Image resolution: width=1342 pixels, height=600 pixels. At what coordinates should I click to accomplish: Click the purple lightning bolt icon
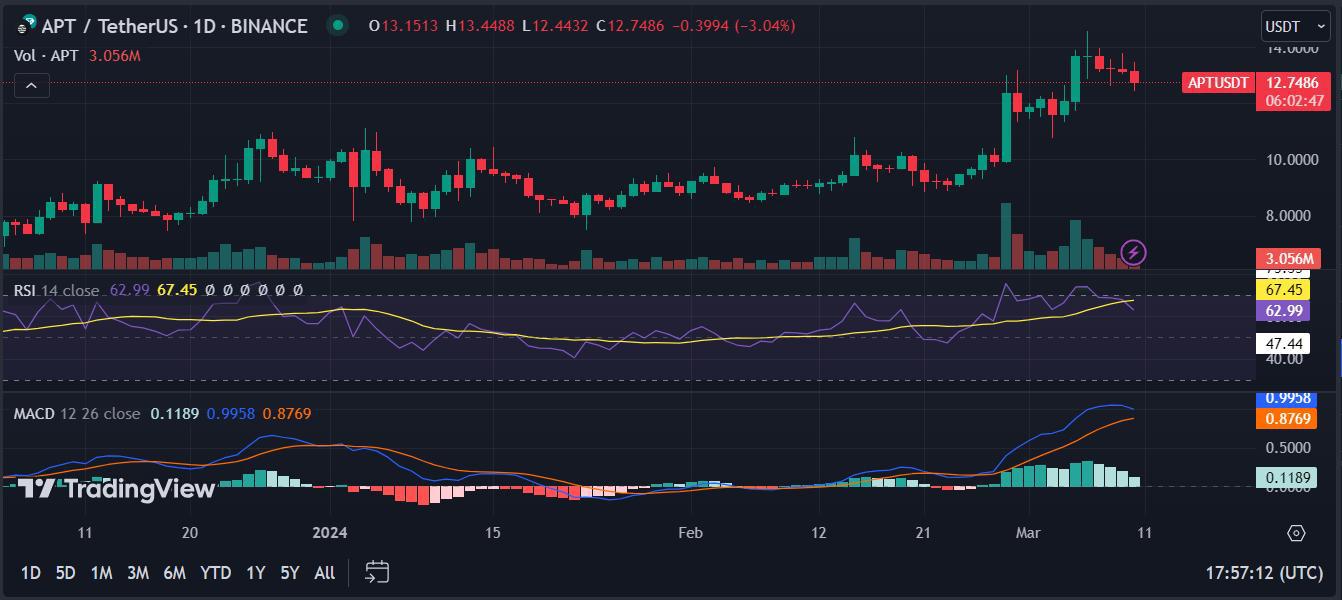[x=1133, y=251]
